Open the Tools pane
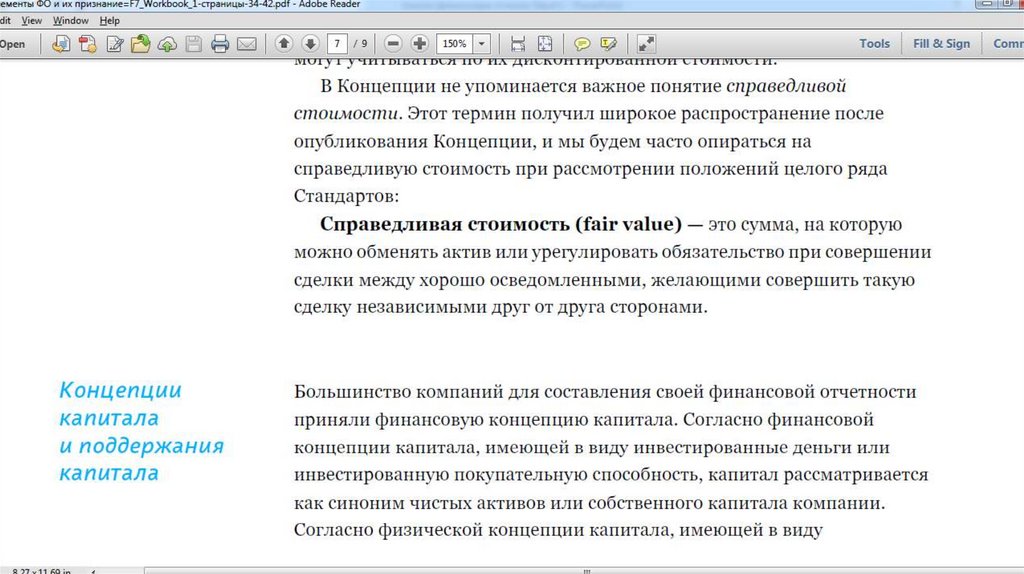Image resolution: width=1024 pixels, height=574 pixels. (x=874, y=44)
